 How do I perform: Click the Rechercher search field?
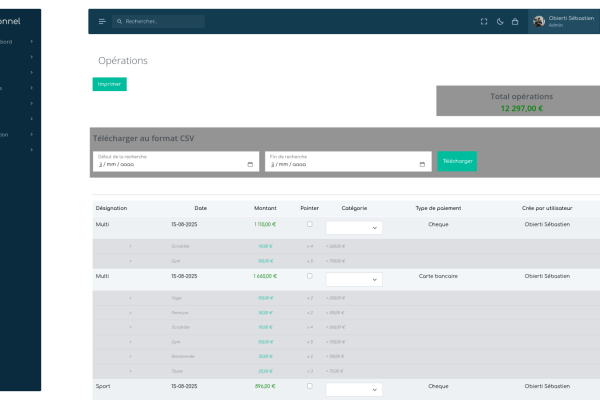point(162,21)
